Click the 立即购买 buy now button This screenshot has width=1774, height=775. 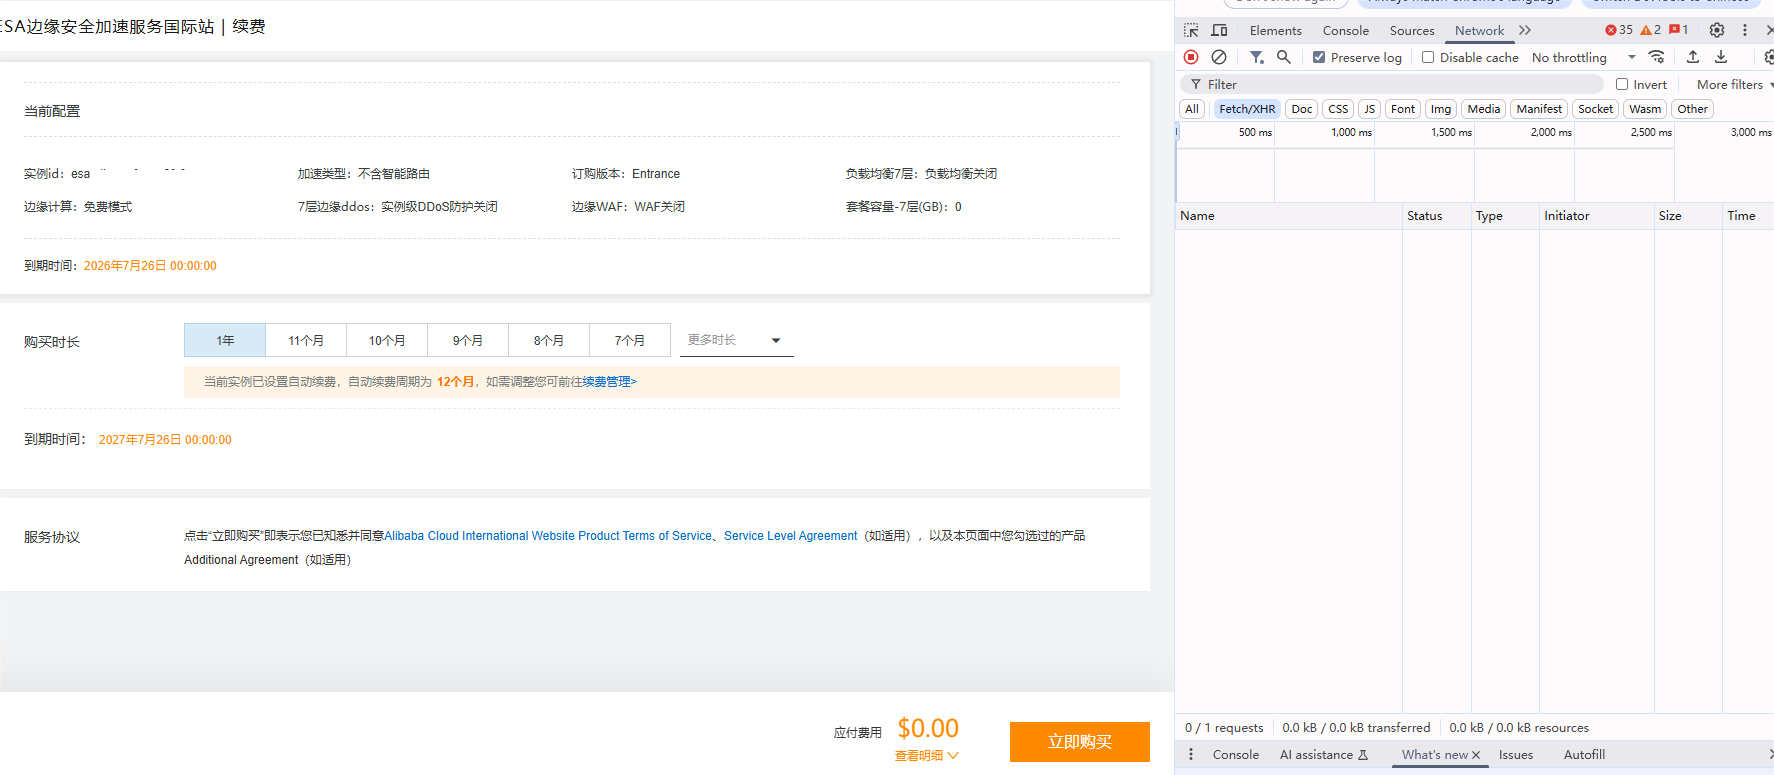1080,742
